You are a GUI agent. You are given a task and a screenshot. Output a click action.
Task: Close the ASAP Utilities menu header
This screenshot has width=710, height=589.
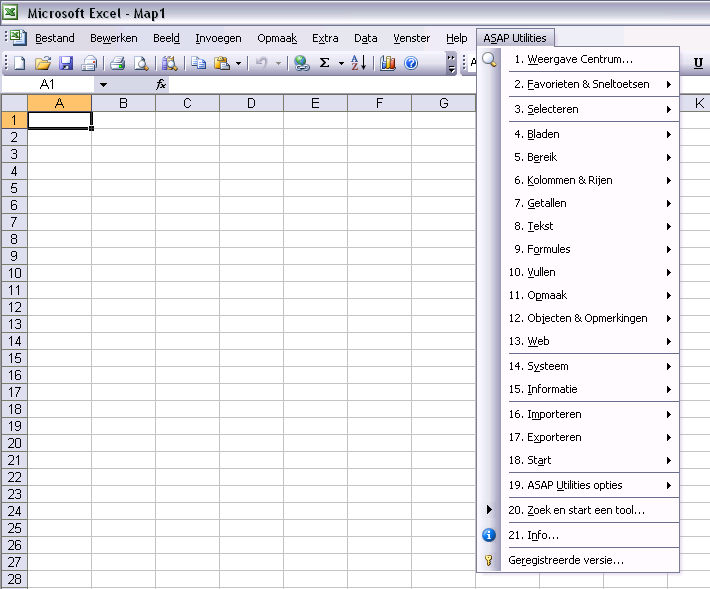[x=515, y=38]
